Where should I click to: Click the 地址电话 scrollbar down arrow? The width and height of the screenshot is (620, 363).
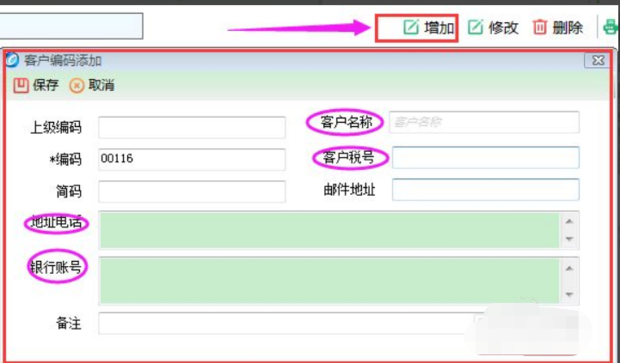(569, 239)
